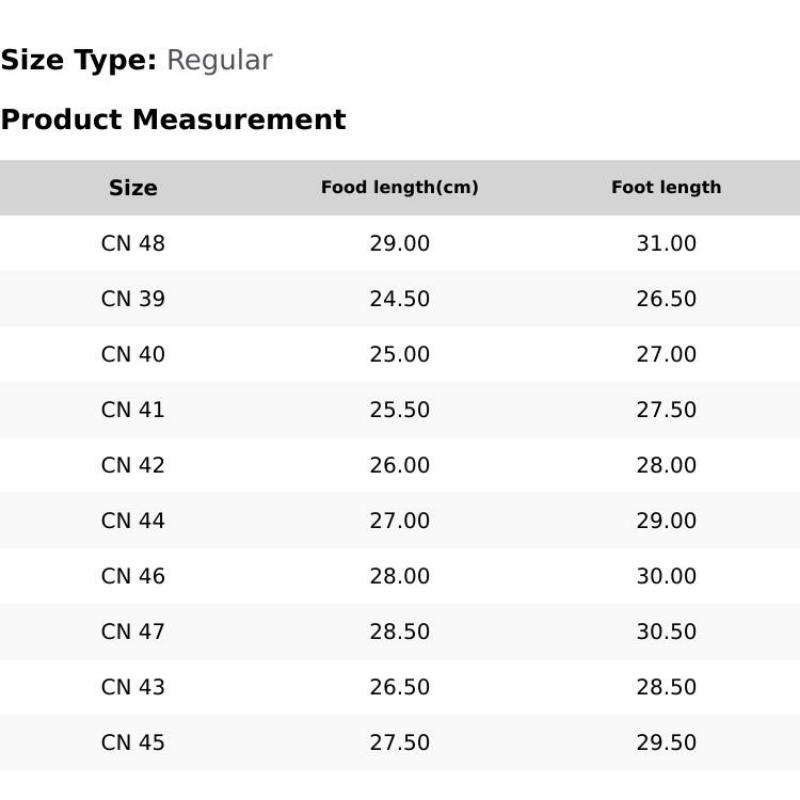This screenshot has height=800, width=800.
Task: Select the CN 39 size cell
Action: click(x=133, y=299)
